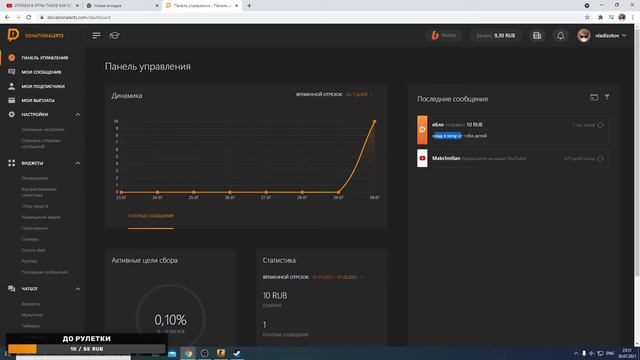Collapse the Виджеты sidebar section
640x360 pixels.
pos(78,163)
